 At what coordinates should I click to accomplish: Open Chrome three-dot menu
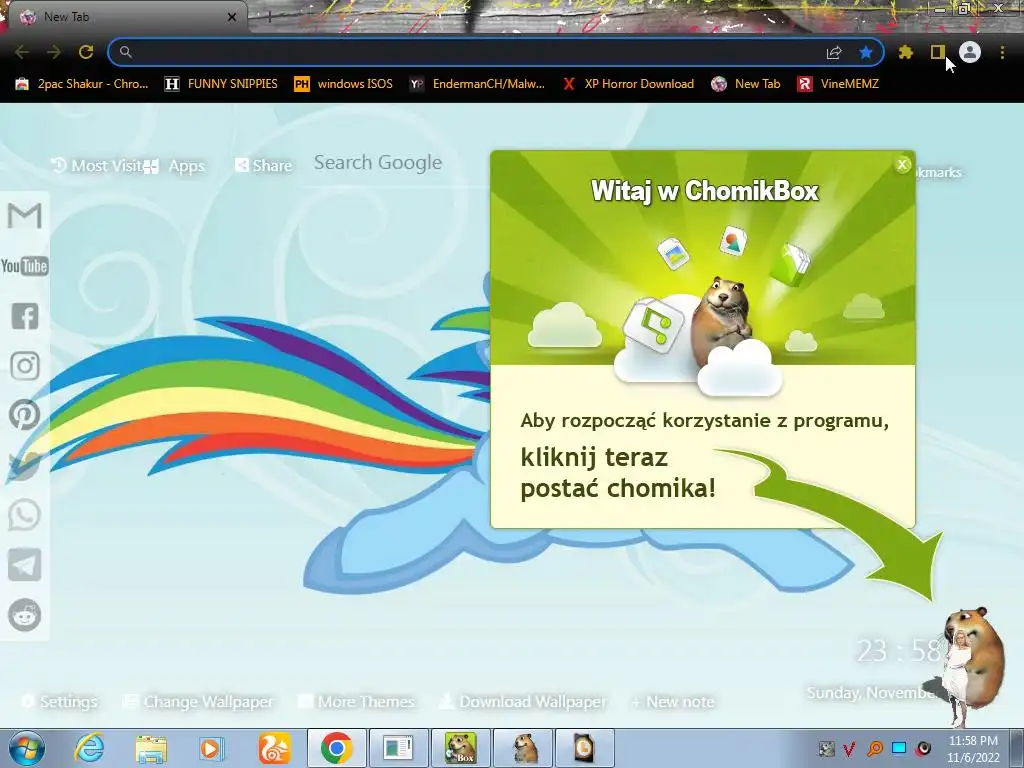tap(1002, 52)
